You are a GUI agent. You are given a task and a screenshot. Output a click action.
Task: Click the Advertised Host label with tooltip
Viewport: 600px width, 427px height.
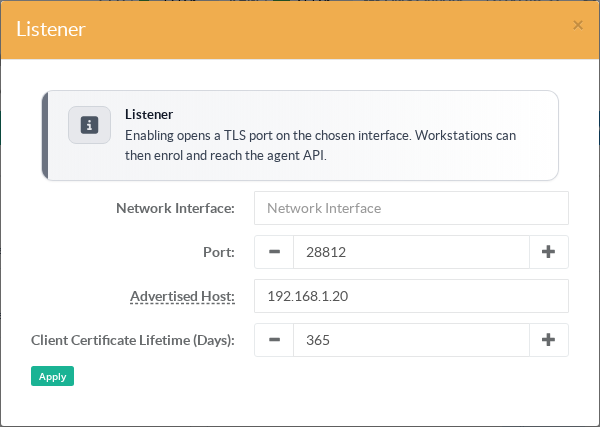(182, 297)
